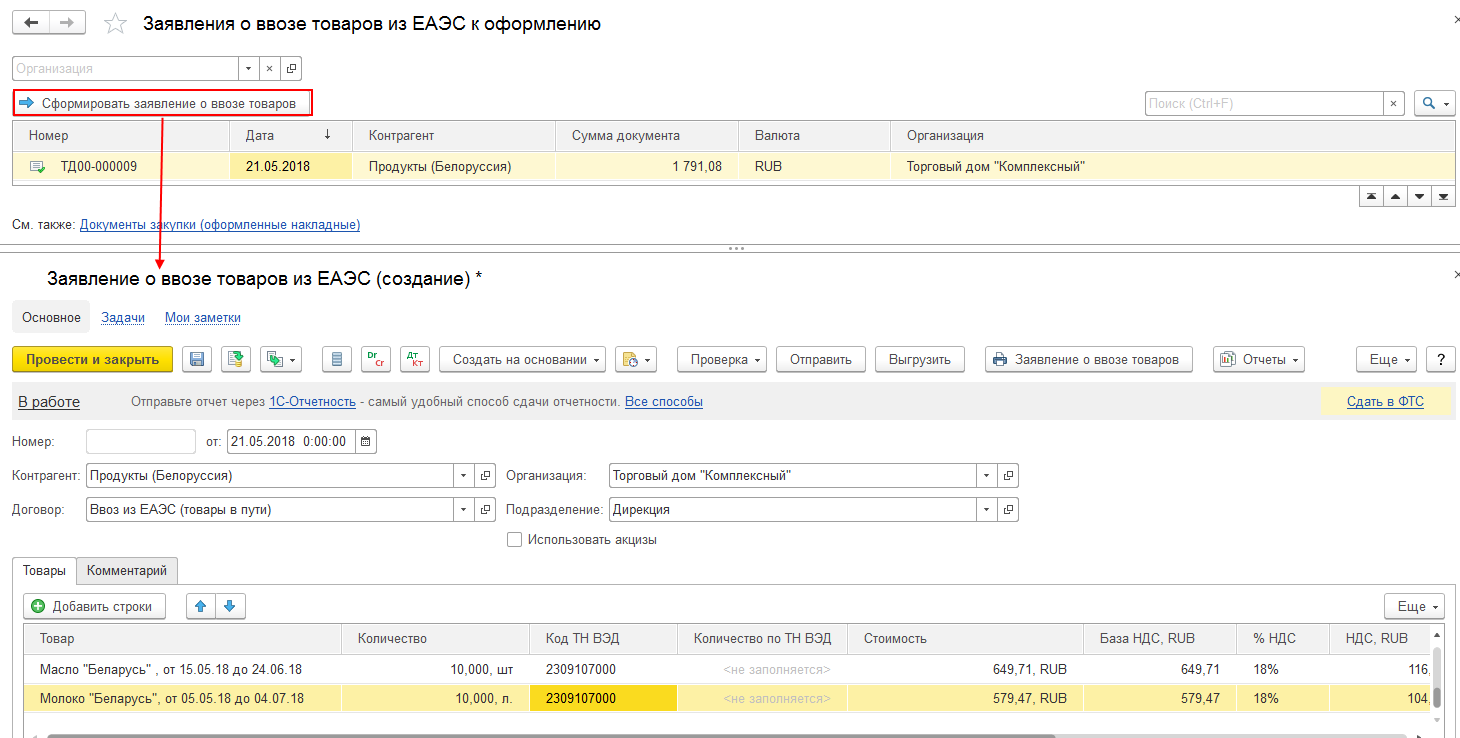Move down one row in the list

tap(1418, 197)
